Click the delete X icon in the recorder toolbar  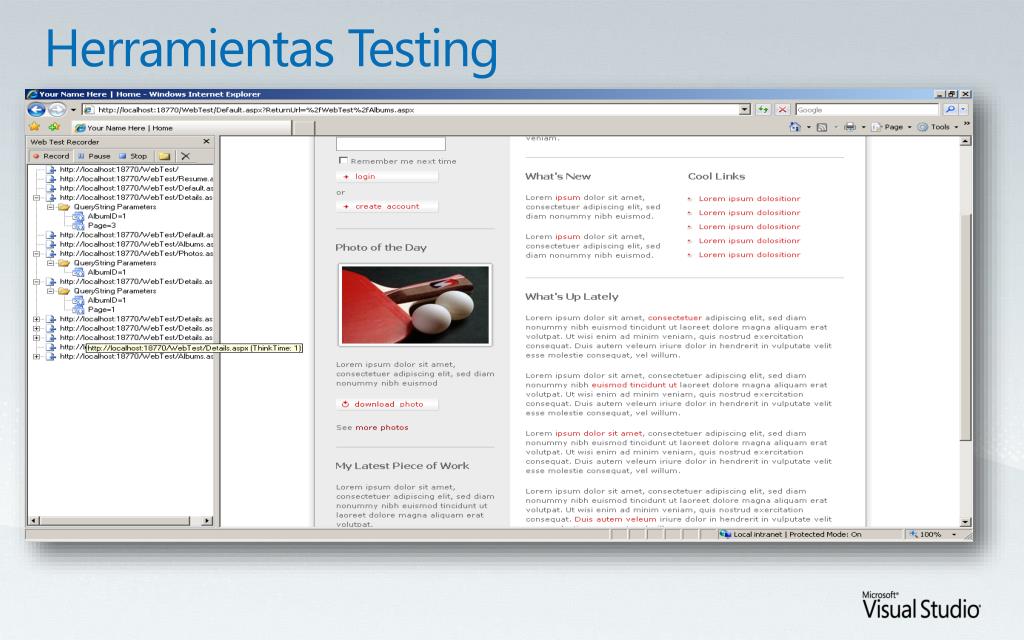click(185, 156)
